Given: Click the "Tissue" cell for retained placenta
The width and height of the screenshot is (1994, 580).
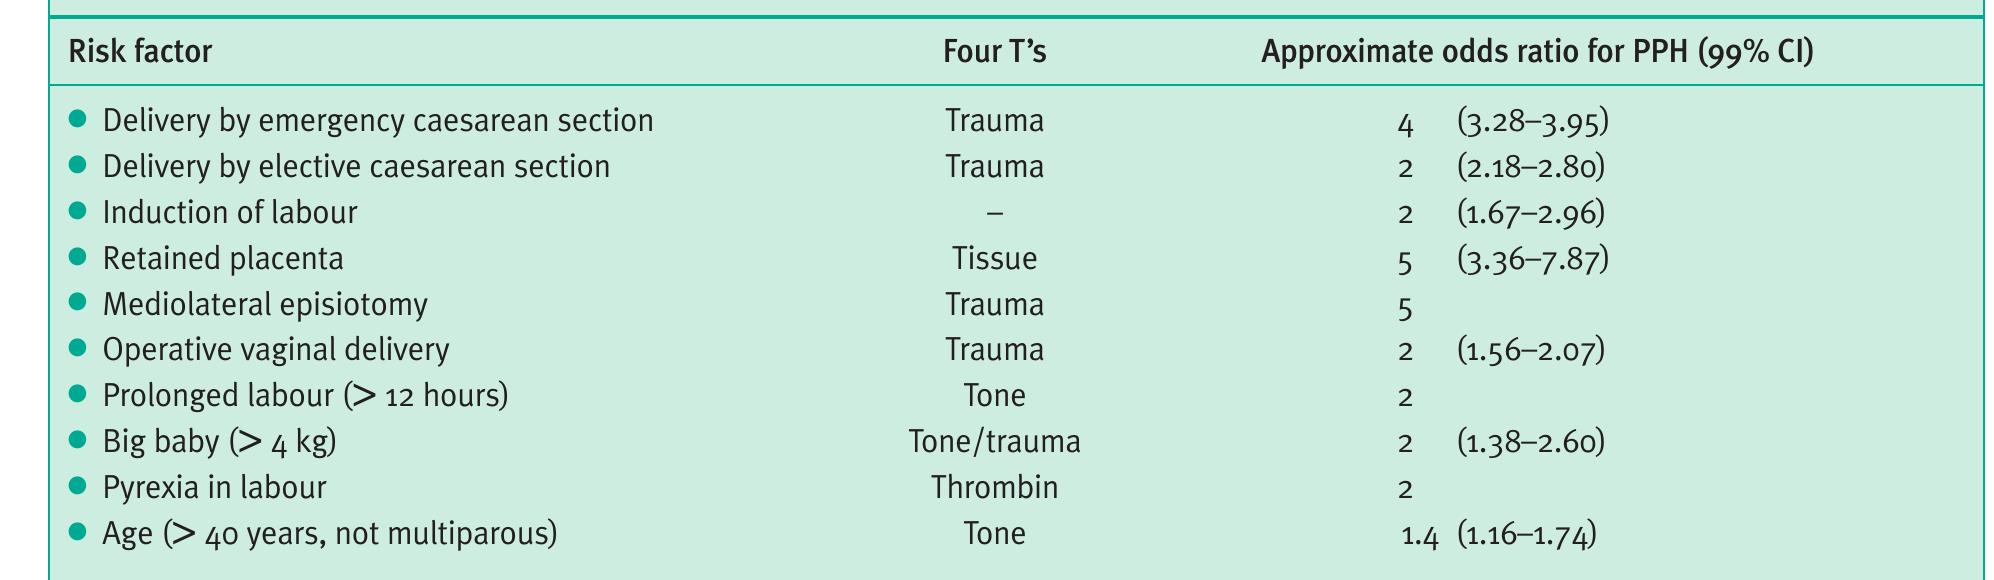Looking at the screenshot, I should pos(994,259).
